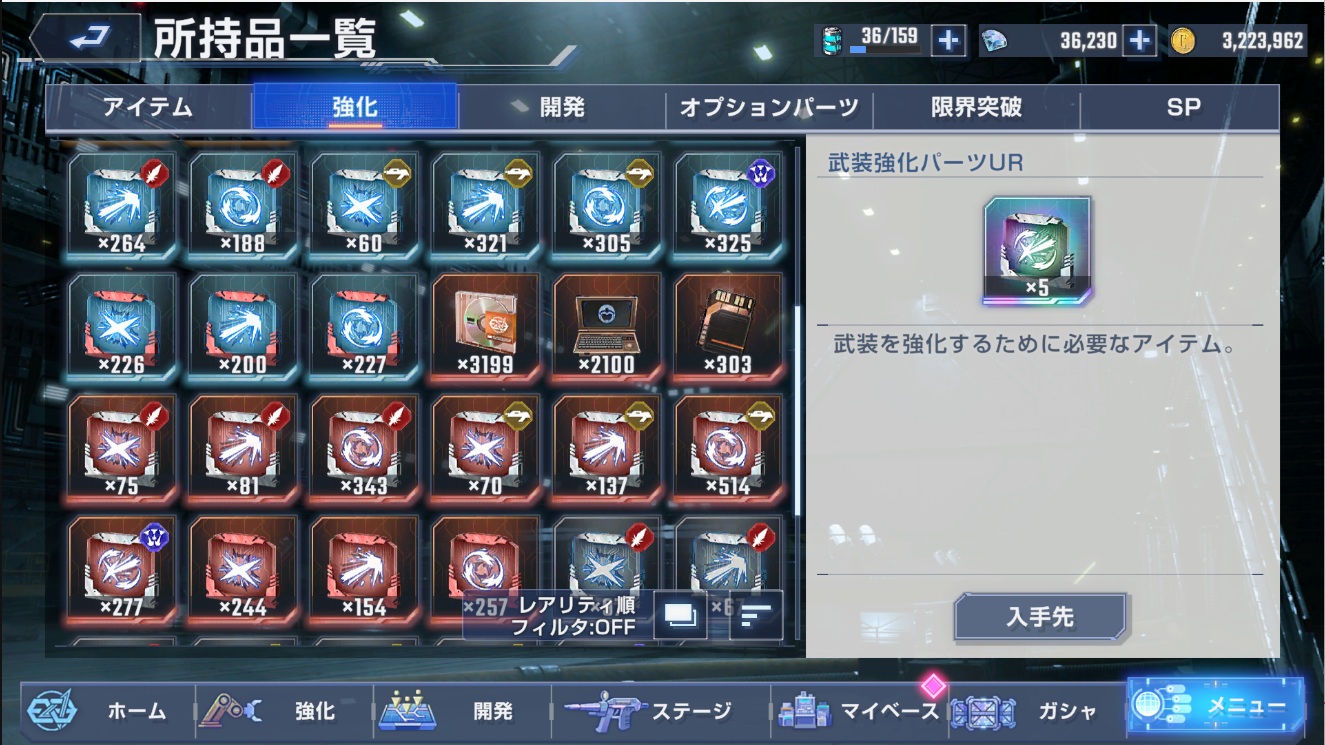Click the 入手先 button
Image resolution: width=1325 pixels, height=745 pixels.
click(x=1040, y=617)
